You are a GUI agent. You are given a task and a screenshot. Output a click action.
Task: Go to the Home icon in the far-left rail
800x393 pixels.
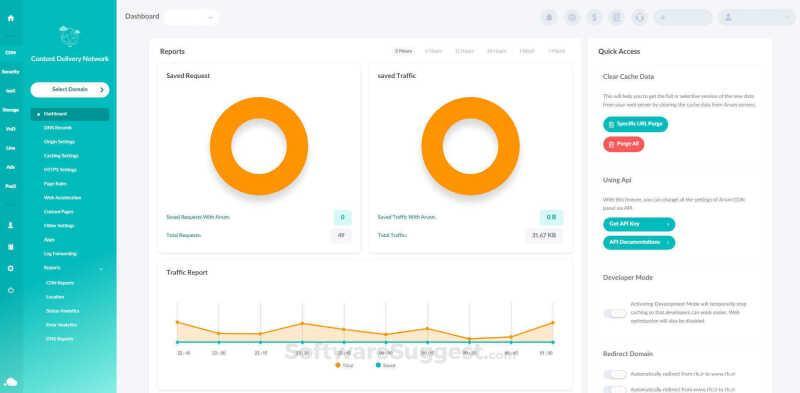pos(11,18)
